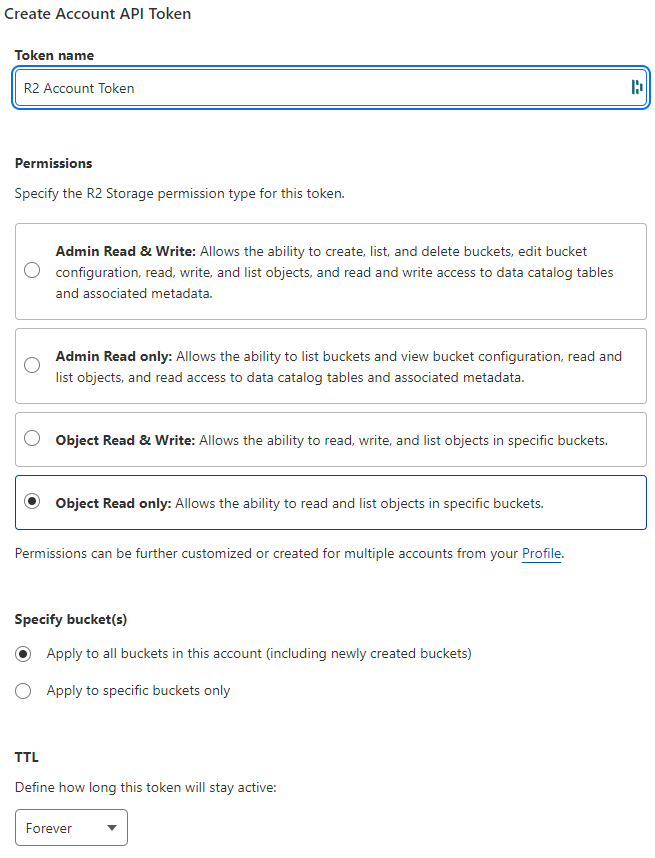Select the Object Read & Write radio button
Image resolution: width=655 pixels, height=858 pixels.
[32, 438]
